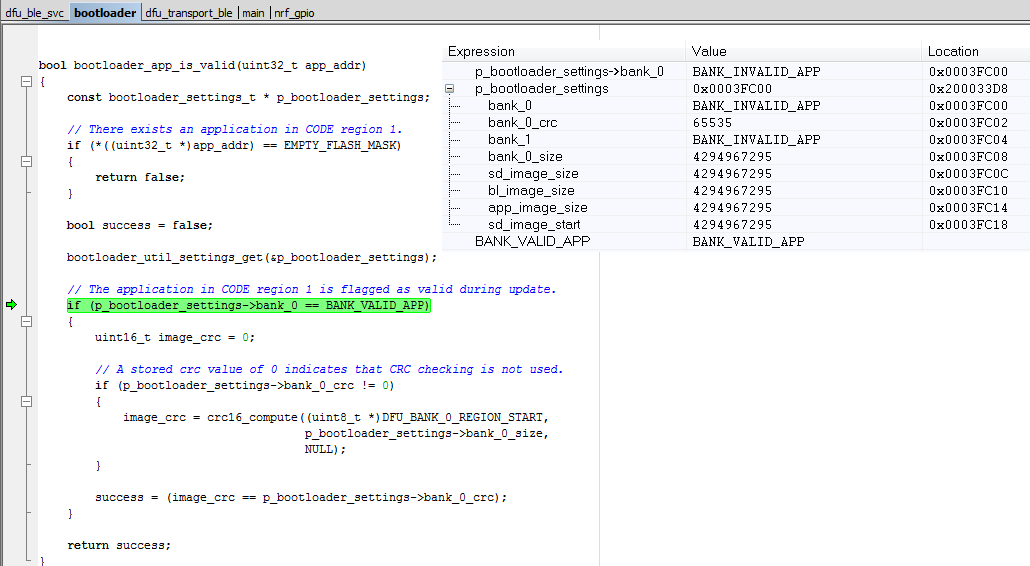
Task: Switch to the main tab
Action: coord(254,12)
